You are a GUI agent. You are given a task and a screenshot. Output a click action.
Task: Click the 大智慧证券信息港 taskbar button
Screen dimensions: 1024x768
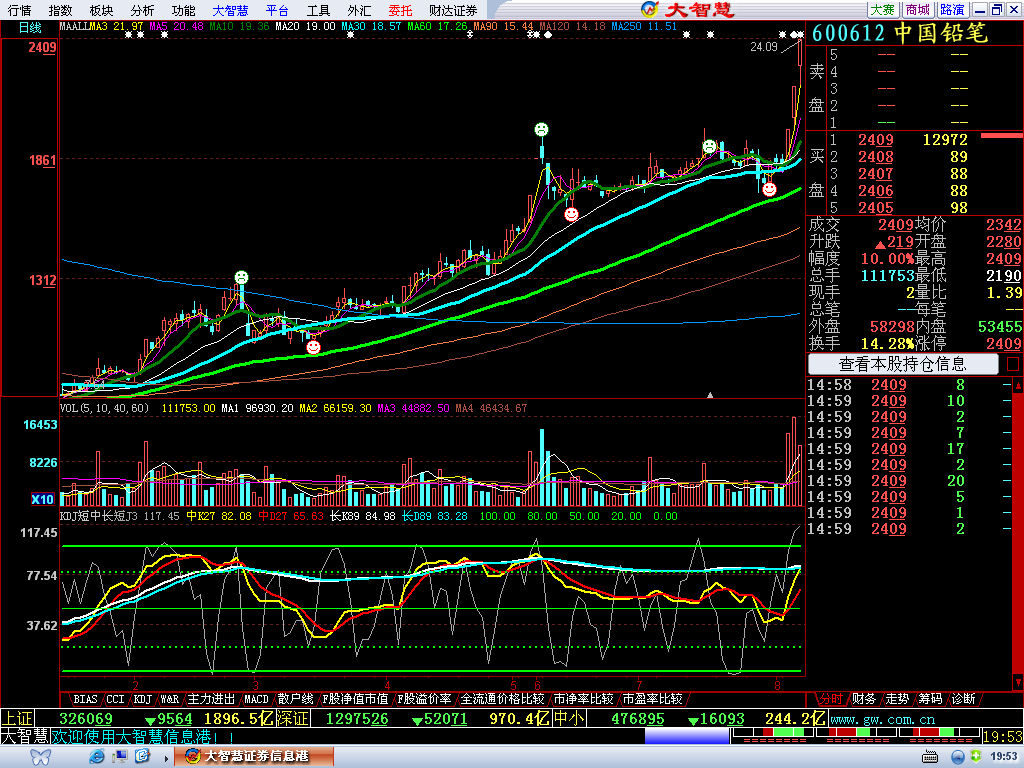coord(255,756)
